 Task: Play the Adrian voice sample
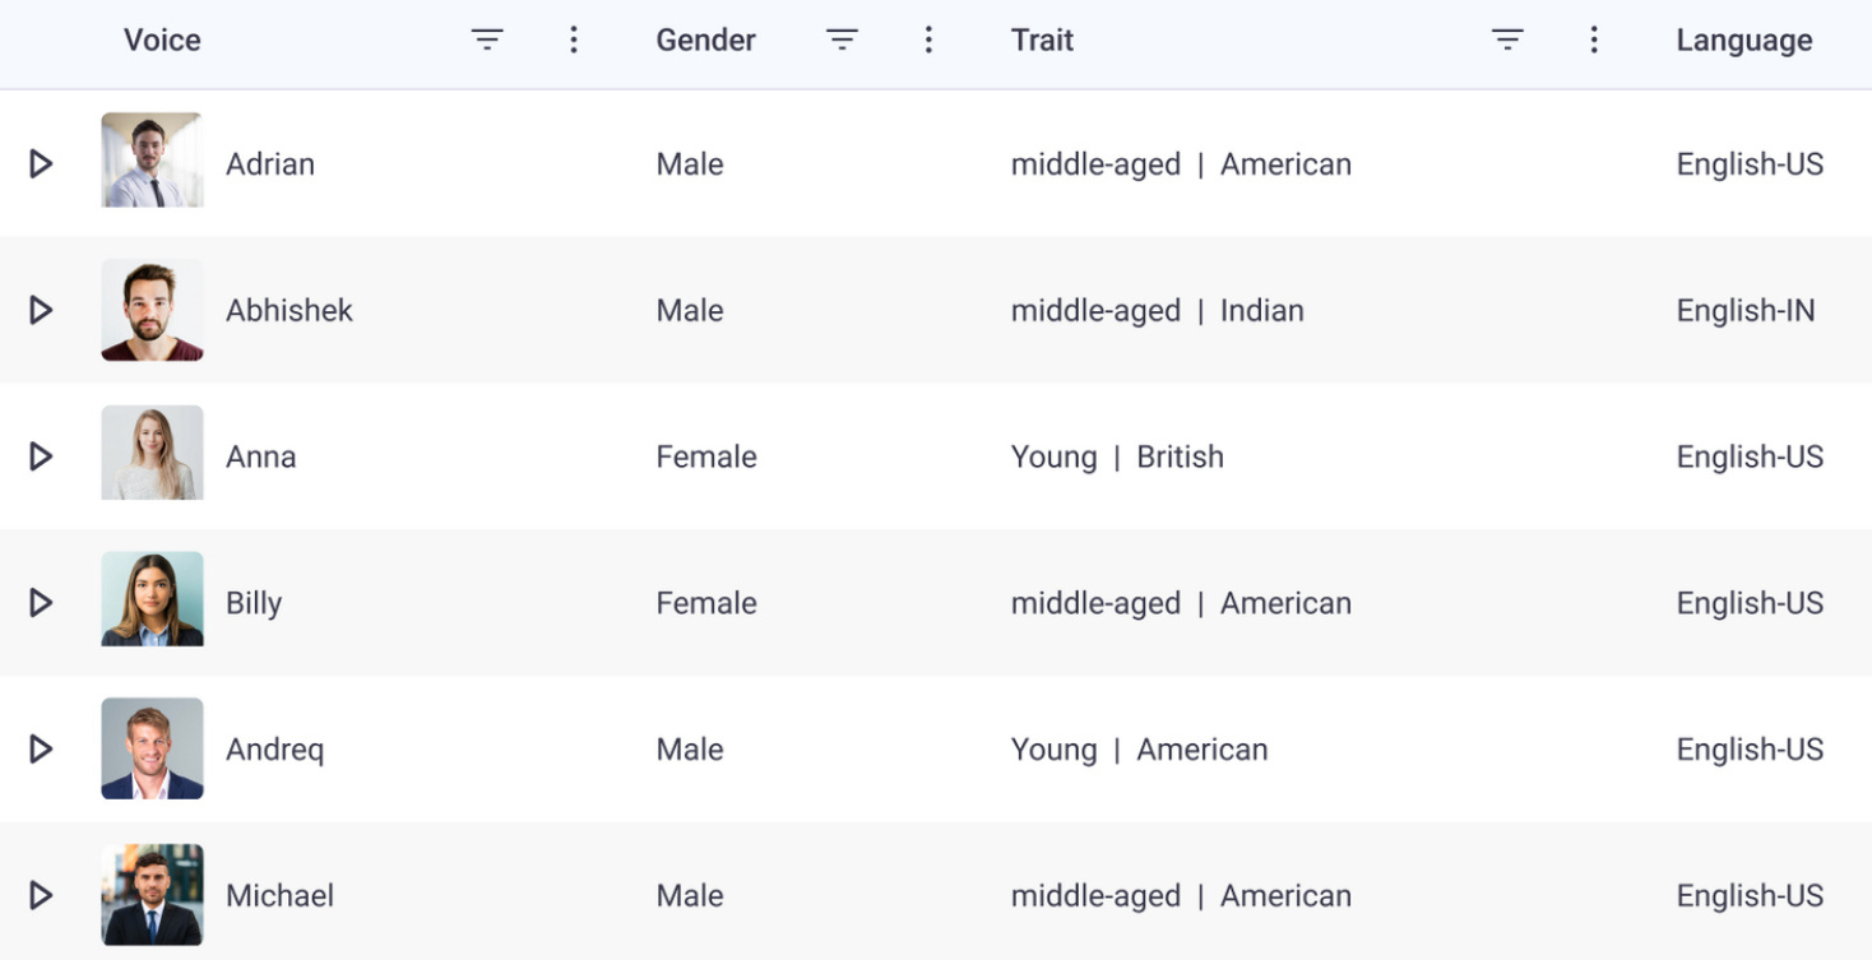click(x=40, y=164)
